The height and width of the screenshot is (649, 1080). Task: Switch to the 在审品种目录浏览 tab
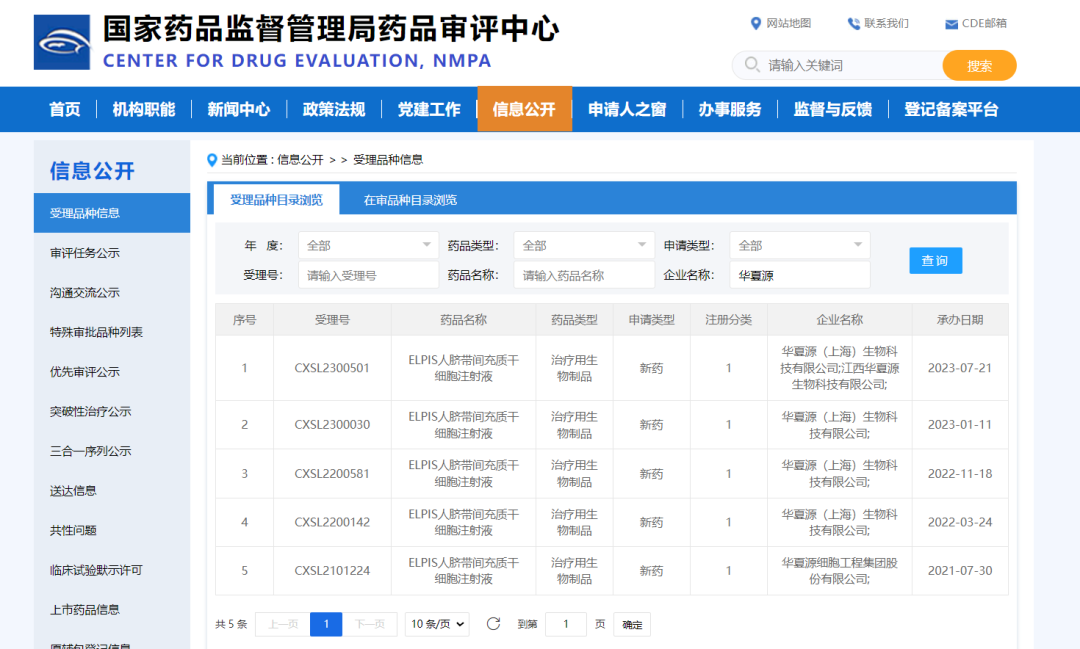410,200
